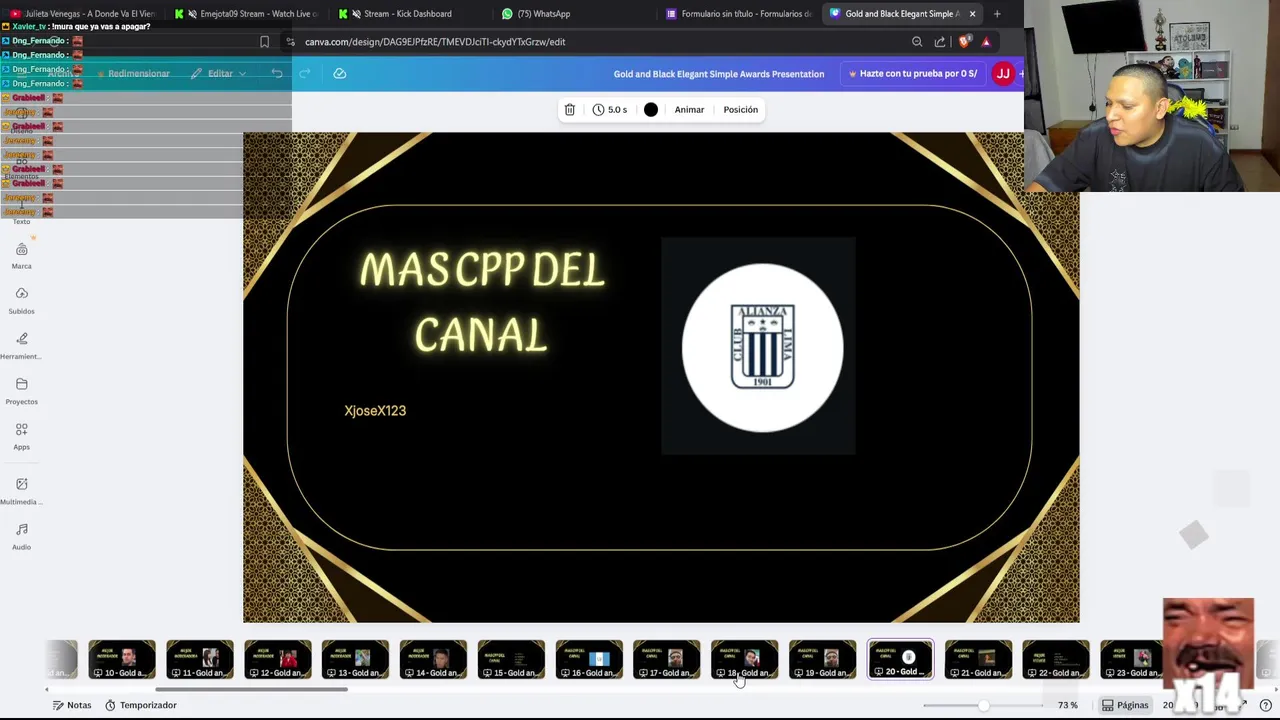The width and height of the screenshot is (1280, 720).
Task: Select slide 14 thumbnail
Action: (x=433, y=660)
